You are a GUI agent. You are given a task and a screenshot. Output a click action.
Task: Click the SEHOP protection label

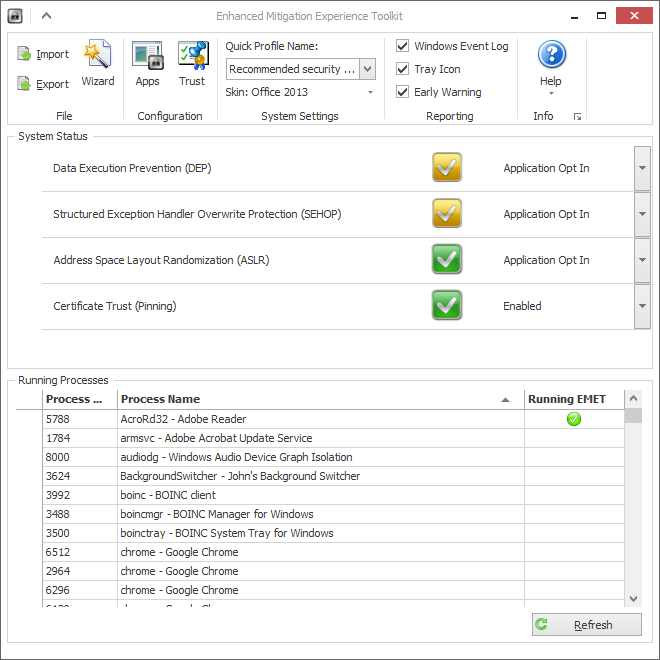(x=197, y=214)
